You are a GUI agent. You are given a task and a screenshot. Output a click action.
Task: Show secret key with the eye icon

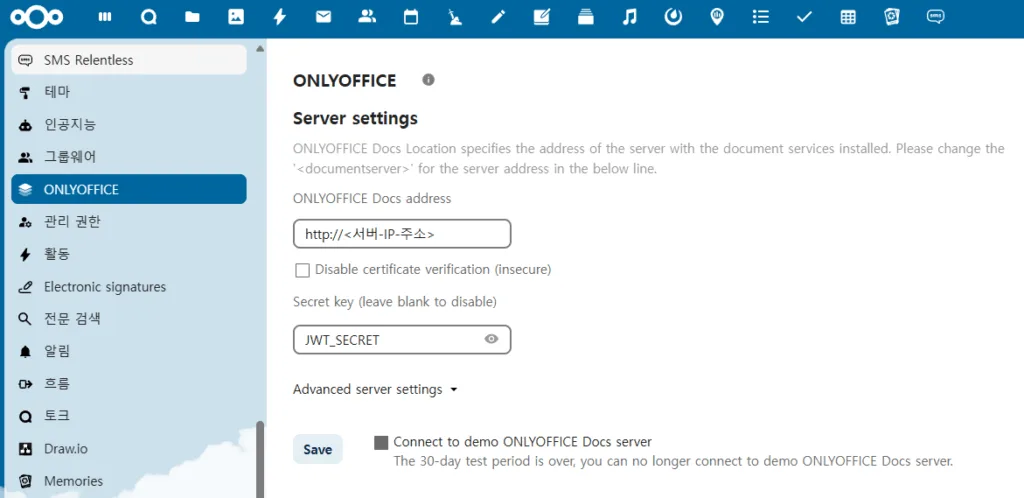(492, 339)
